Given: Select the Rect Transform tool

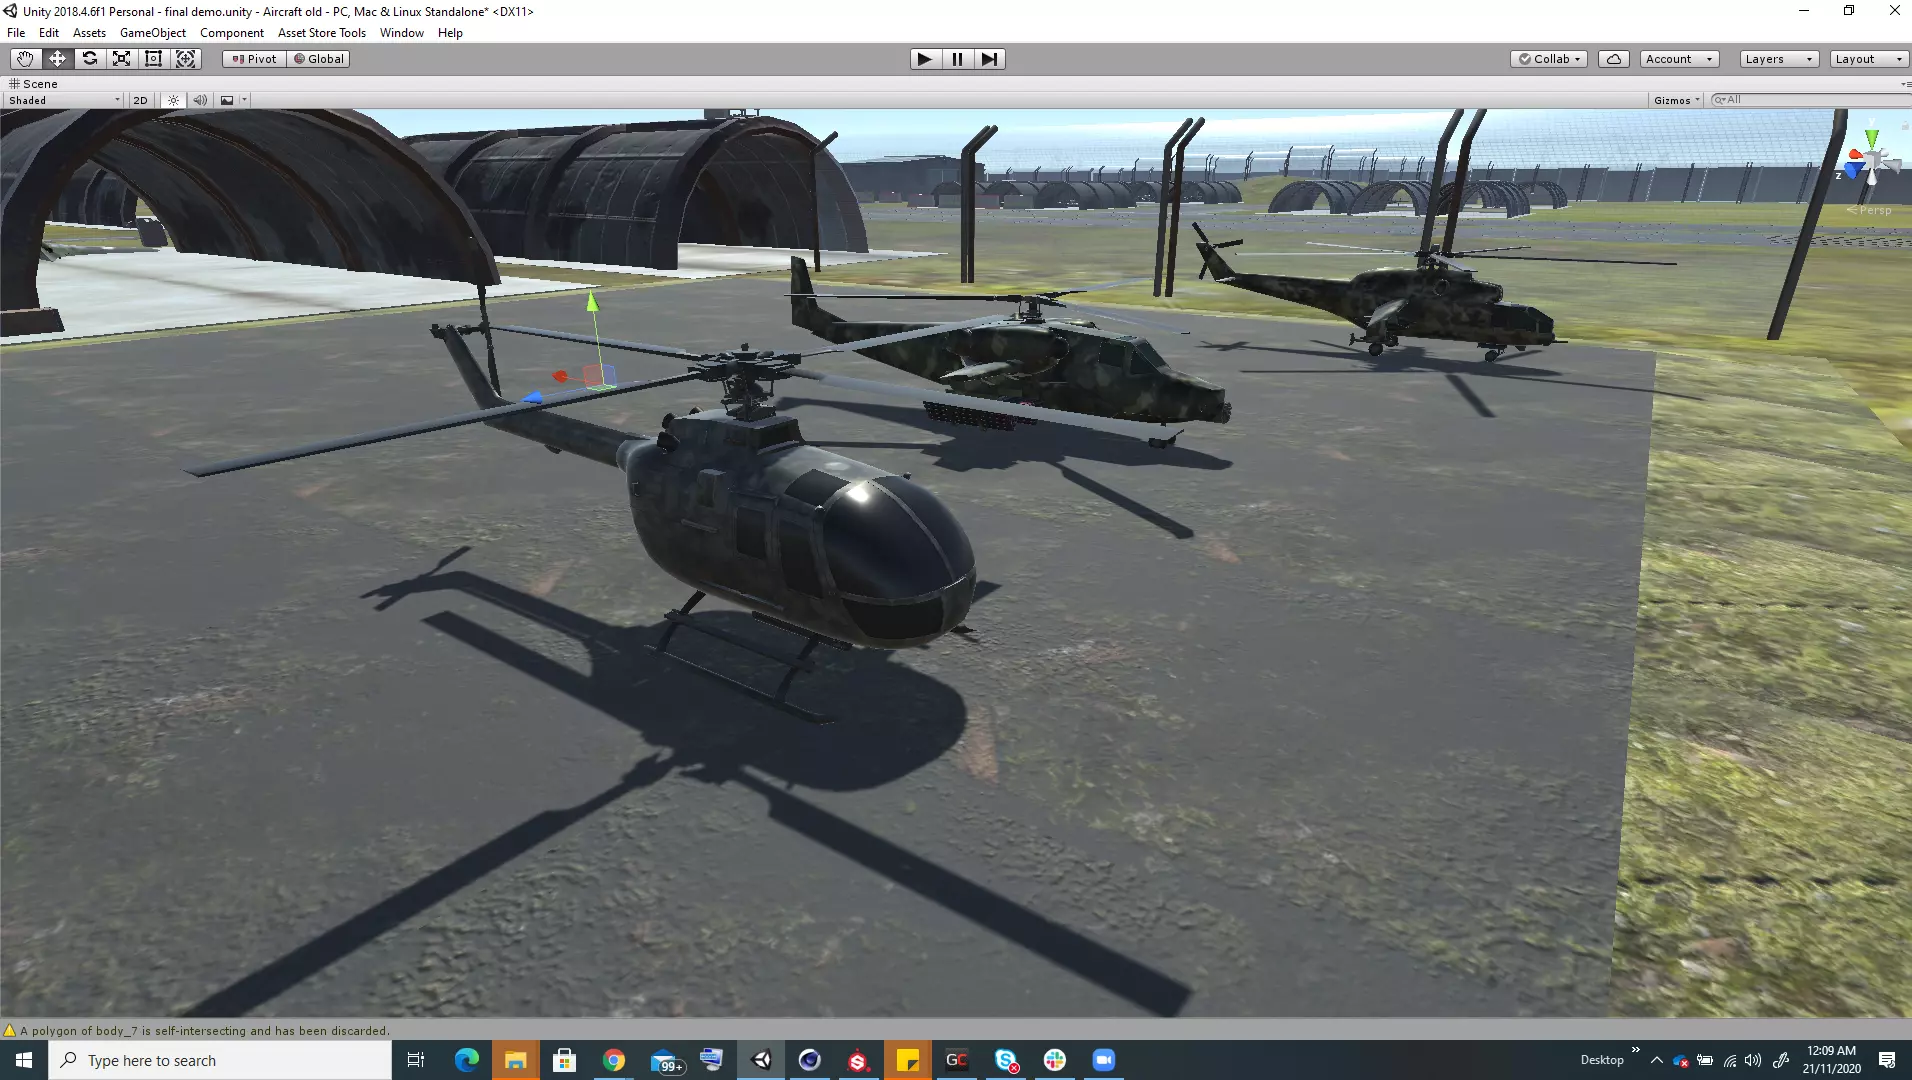Looking at the screenshot, I should click(x=153, y=59).
